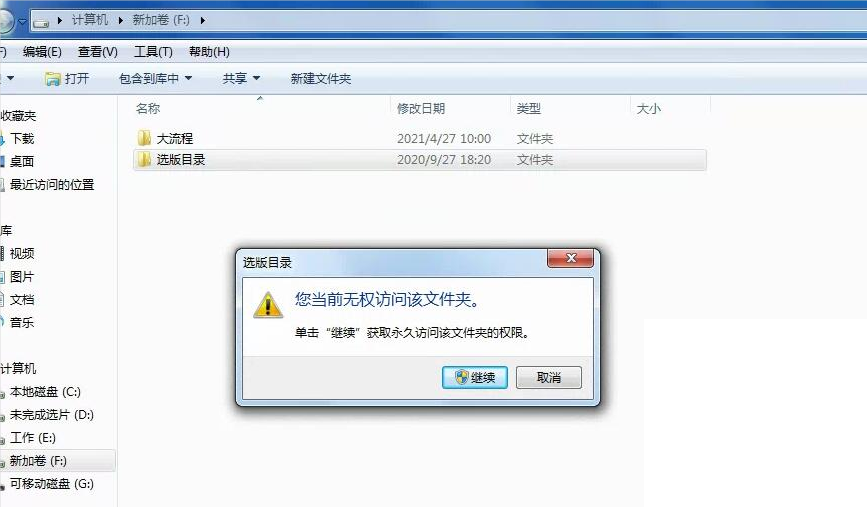Click the 继续 button with shield icon
Screen dimensions: 867x507
click(474, 378)
